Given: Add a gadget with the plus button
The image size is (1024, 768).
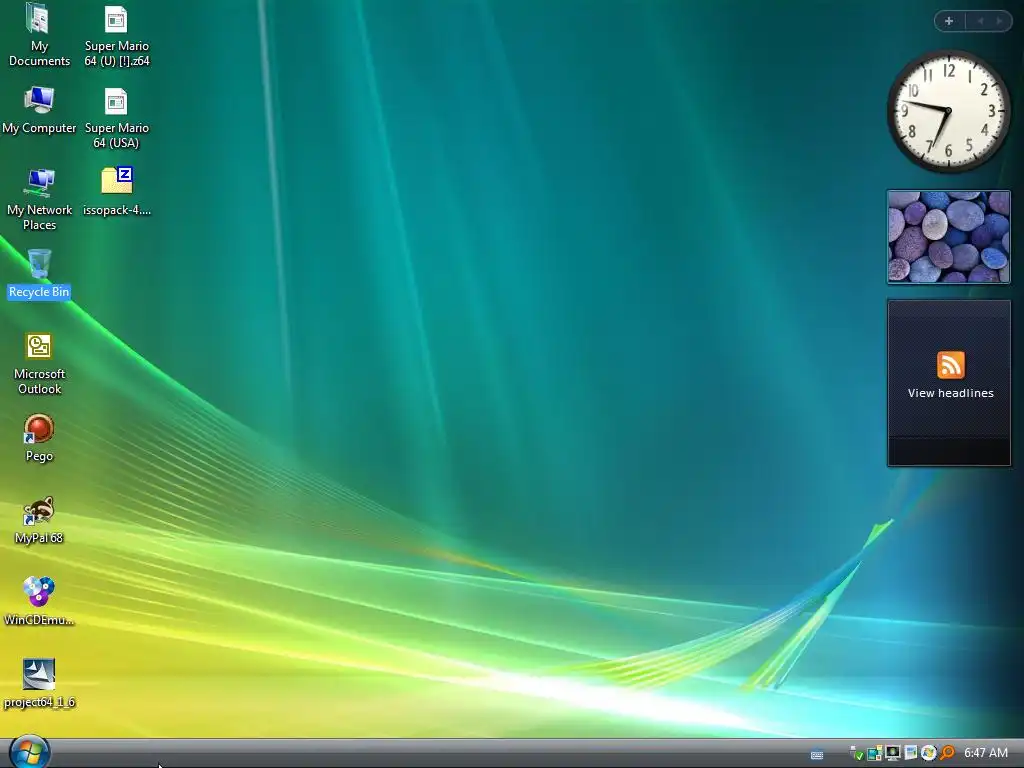Looking at the screenshot, I should (x=949, y=21).
